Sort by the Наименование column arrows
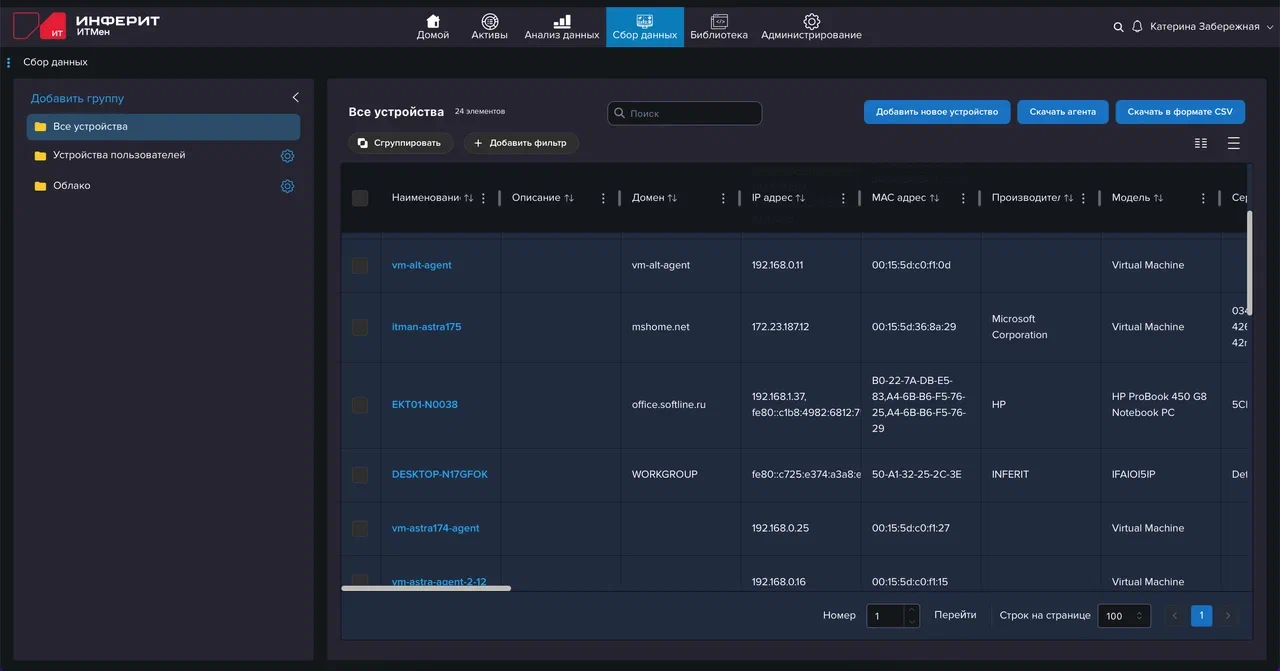 (469, 198)
